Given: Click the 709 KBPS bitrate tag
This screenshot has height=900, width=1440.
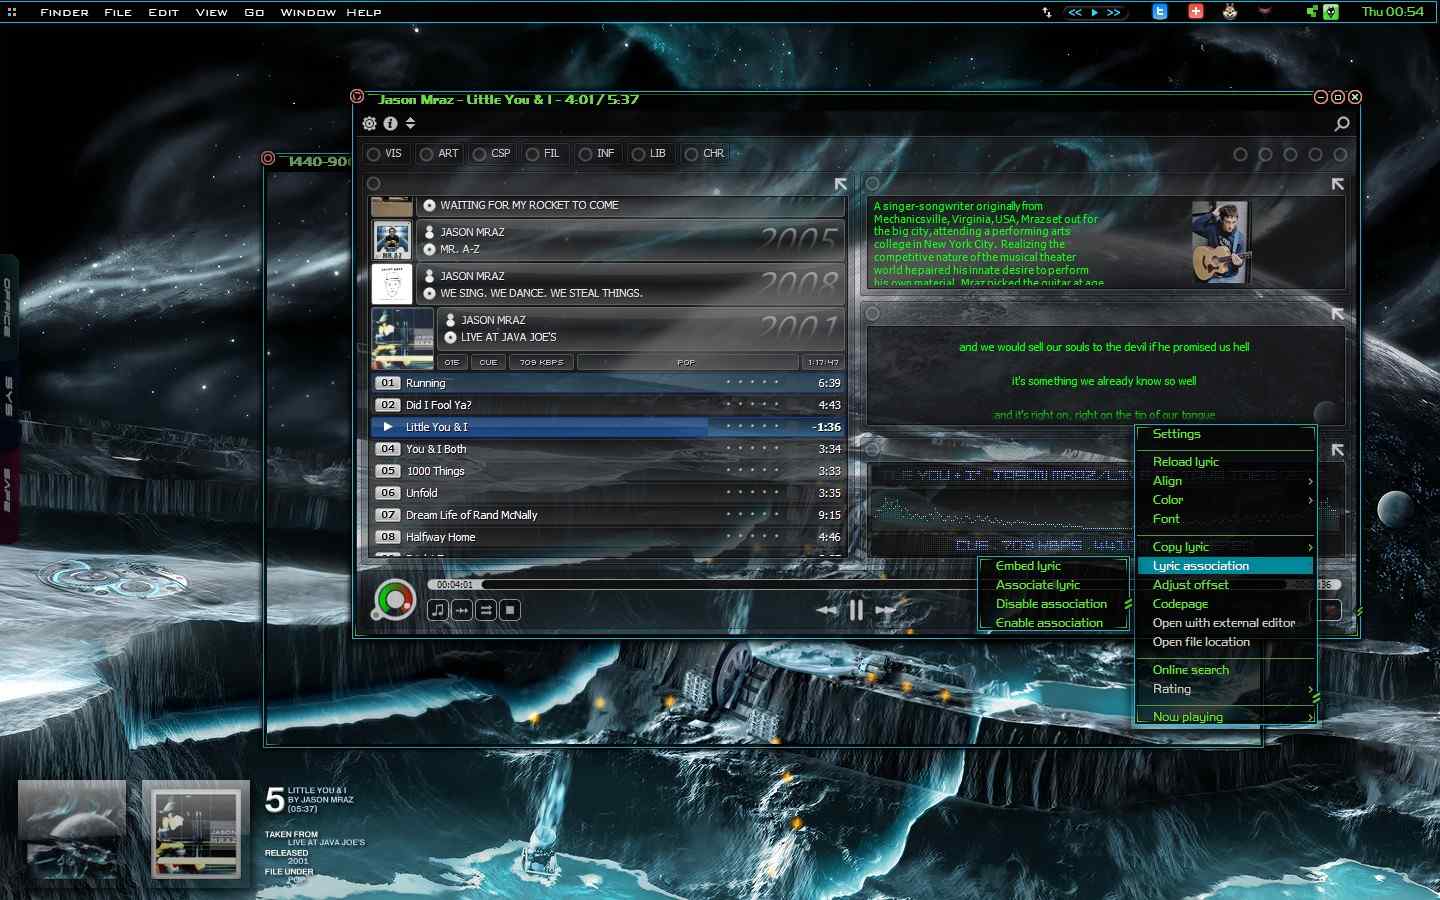Looking at the screenshot, I should 541,362.
